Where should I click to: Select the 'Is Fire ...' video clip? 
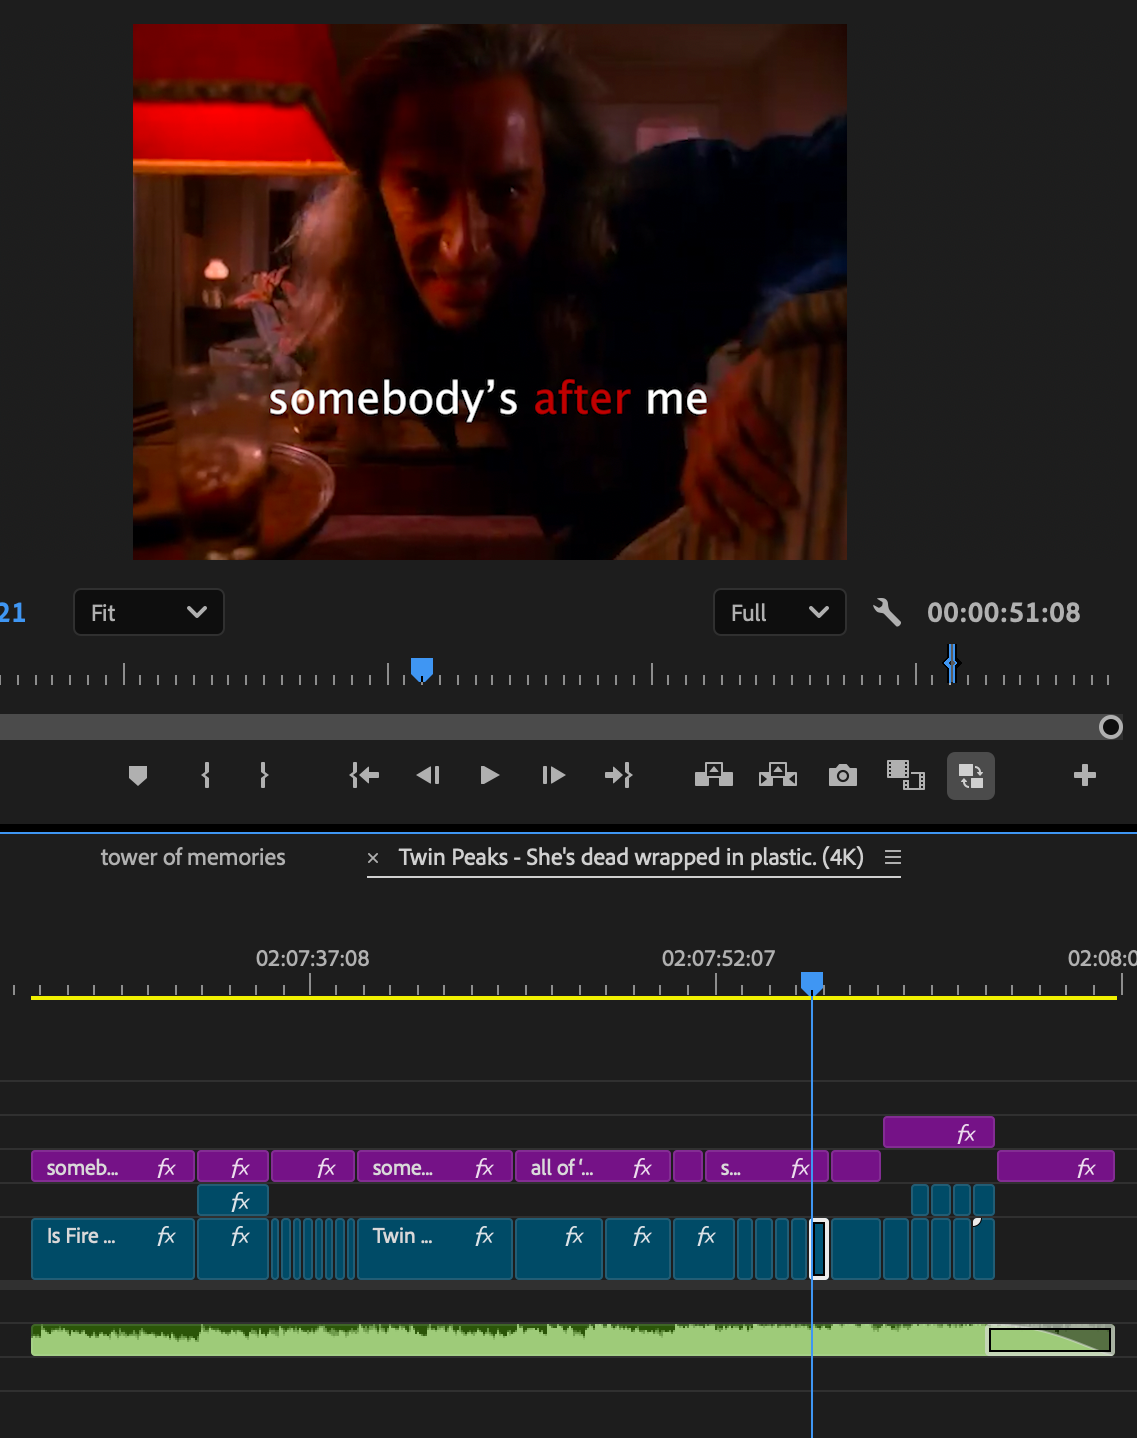tap(113, 1248)
